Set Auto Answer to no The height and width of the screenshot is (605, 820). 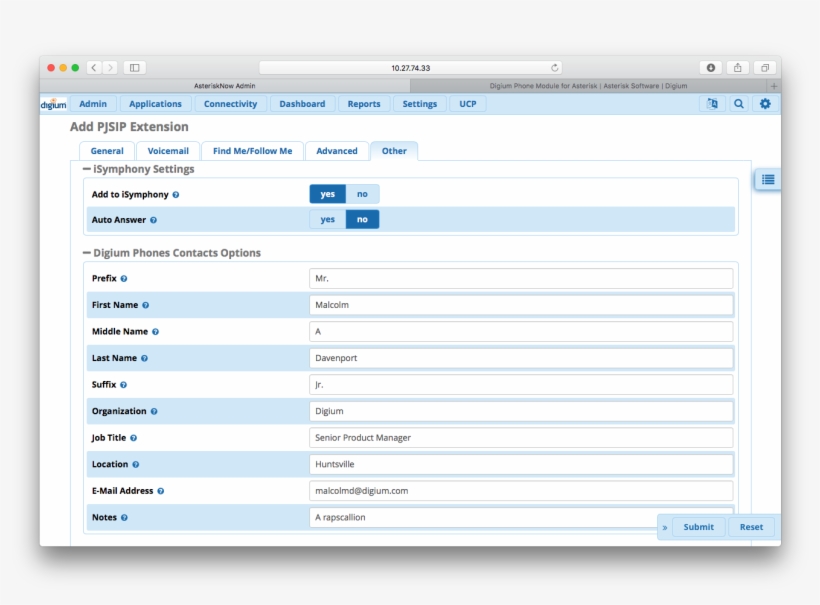coord(362,220)
